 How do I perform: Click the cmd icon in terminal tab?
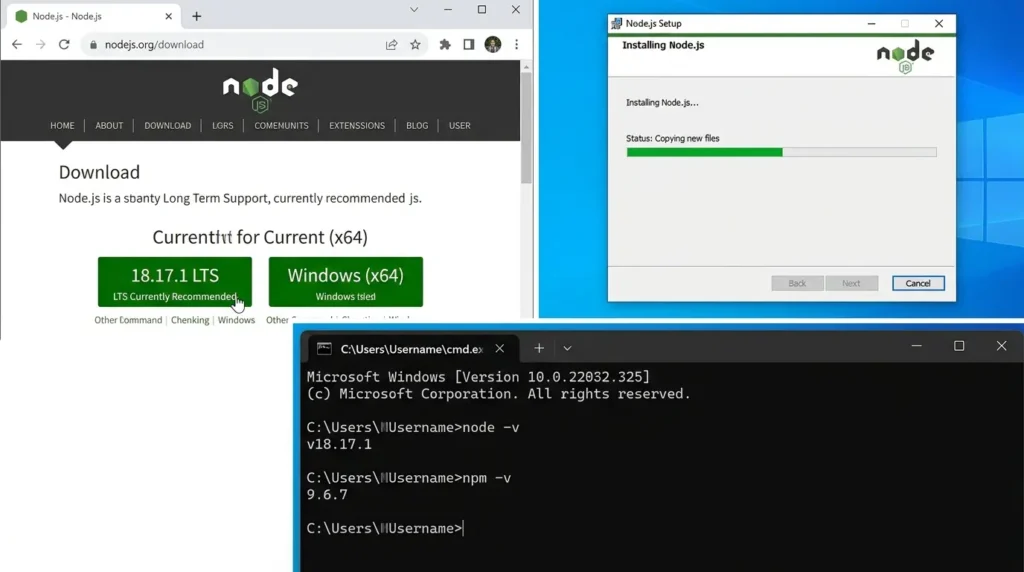(x=324, y=349)
